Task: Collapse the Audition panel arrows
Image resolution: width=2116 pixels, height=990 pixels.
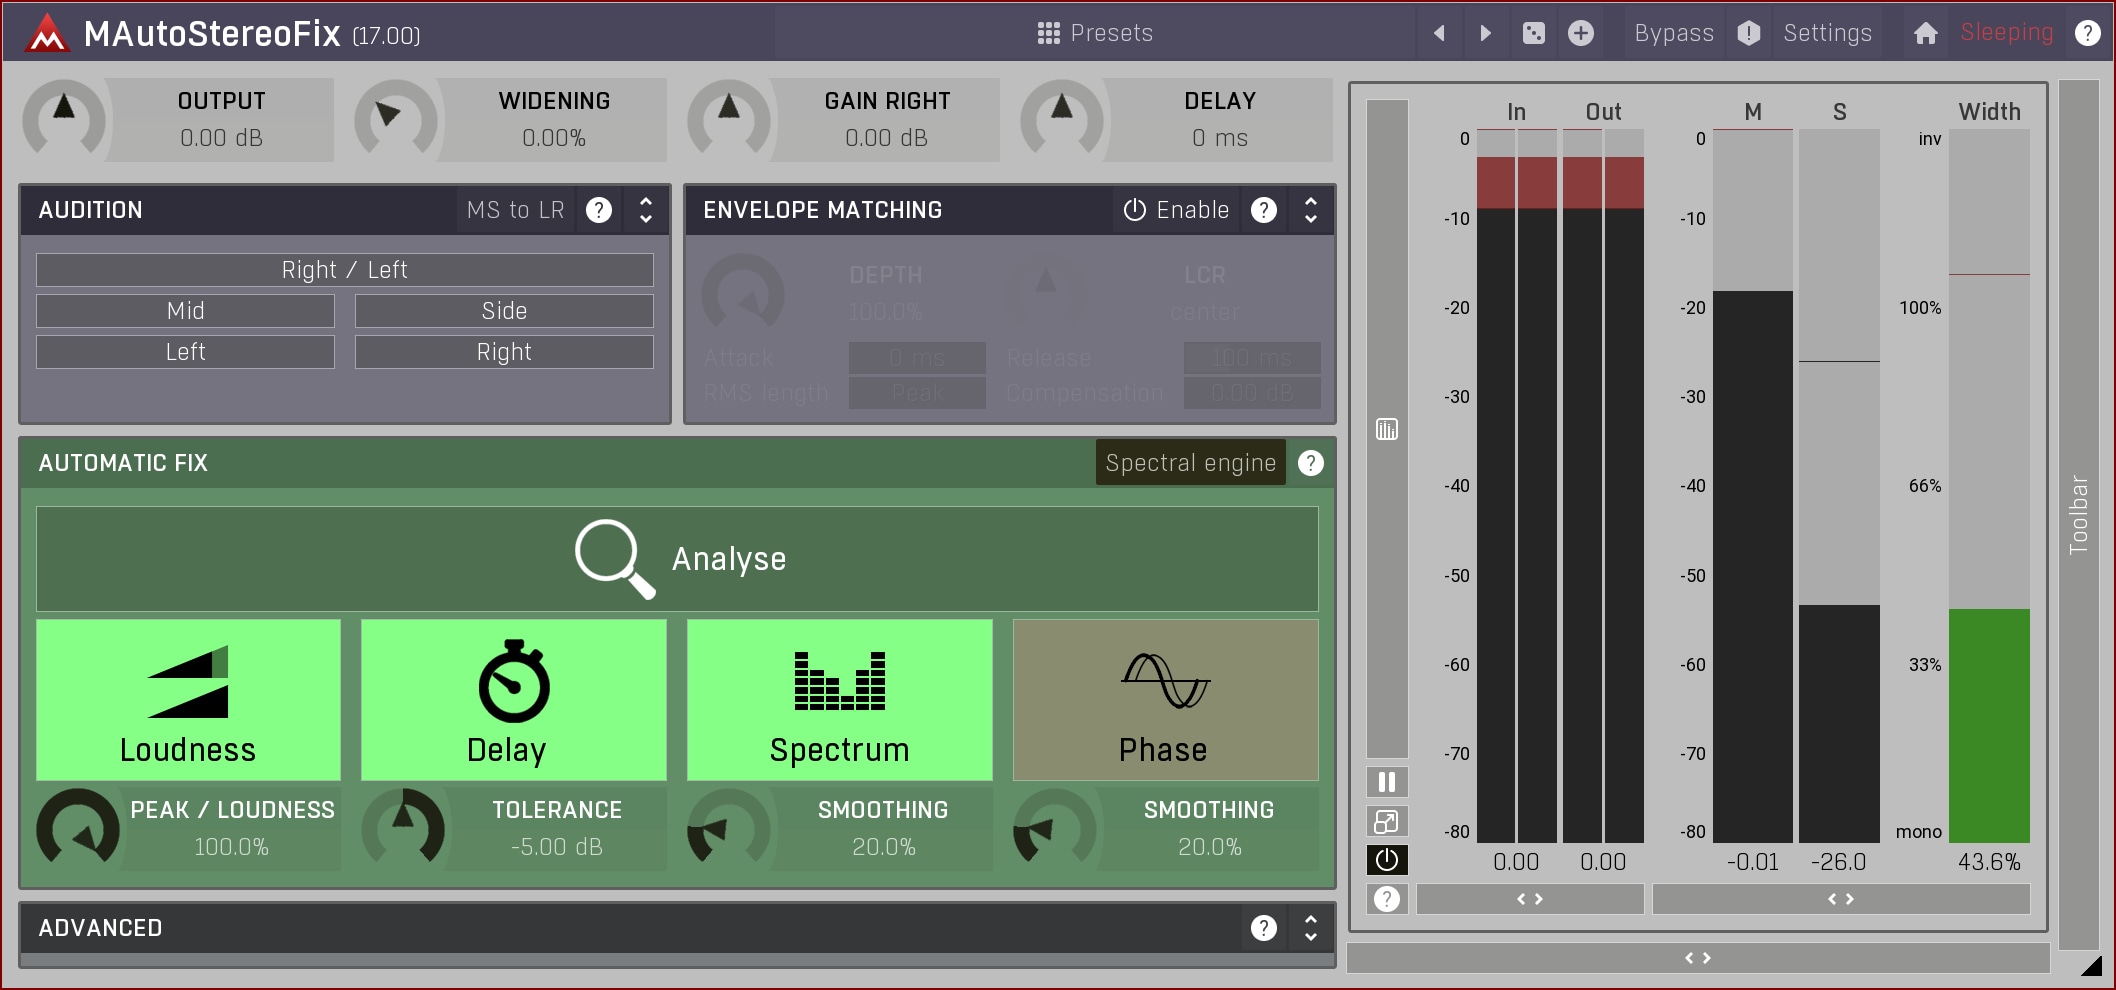Action: [646, 210]
